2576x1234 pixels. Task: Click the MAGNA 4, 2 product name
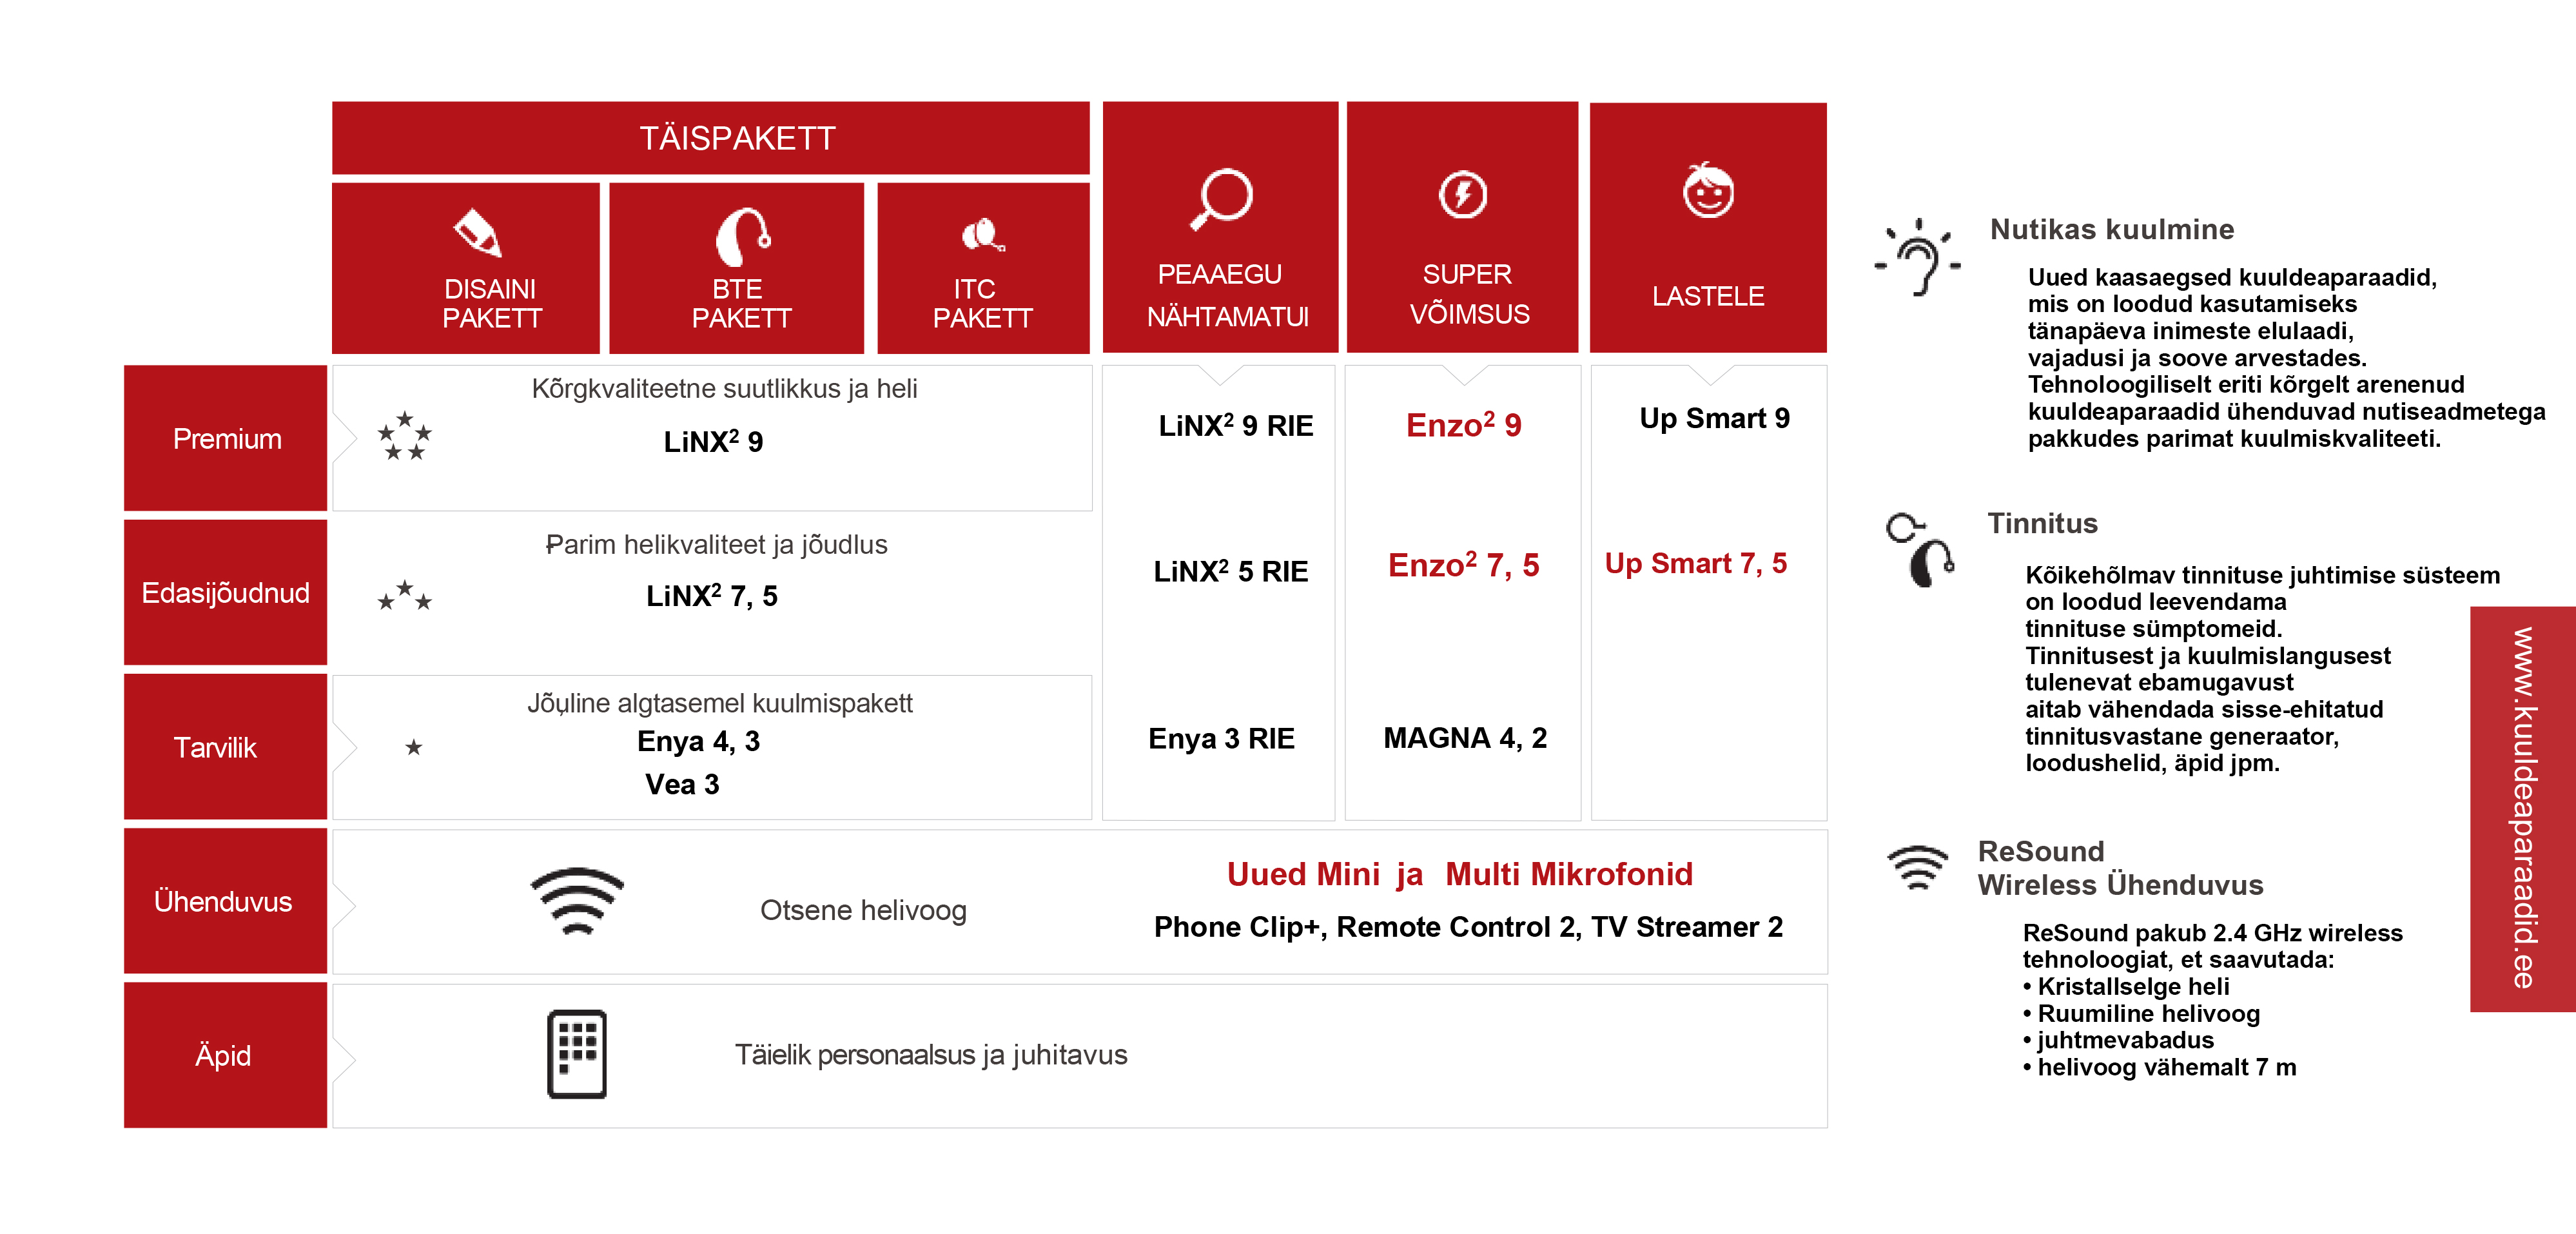click(1465, 738)
